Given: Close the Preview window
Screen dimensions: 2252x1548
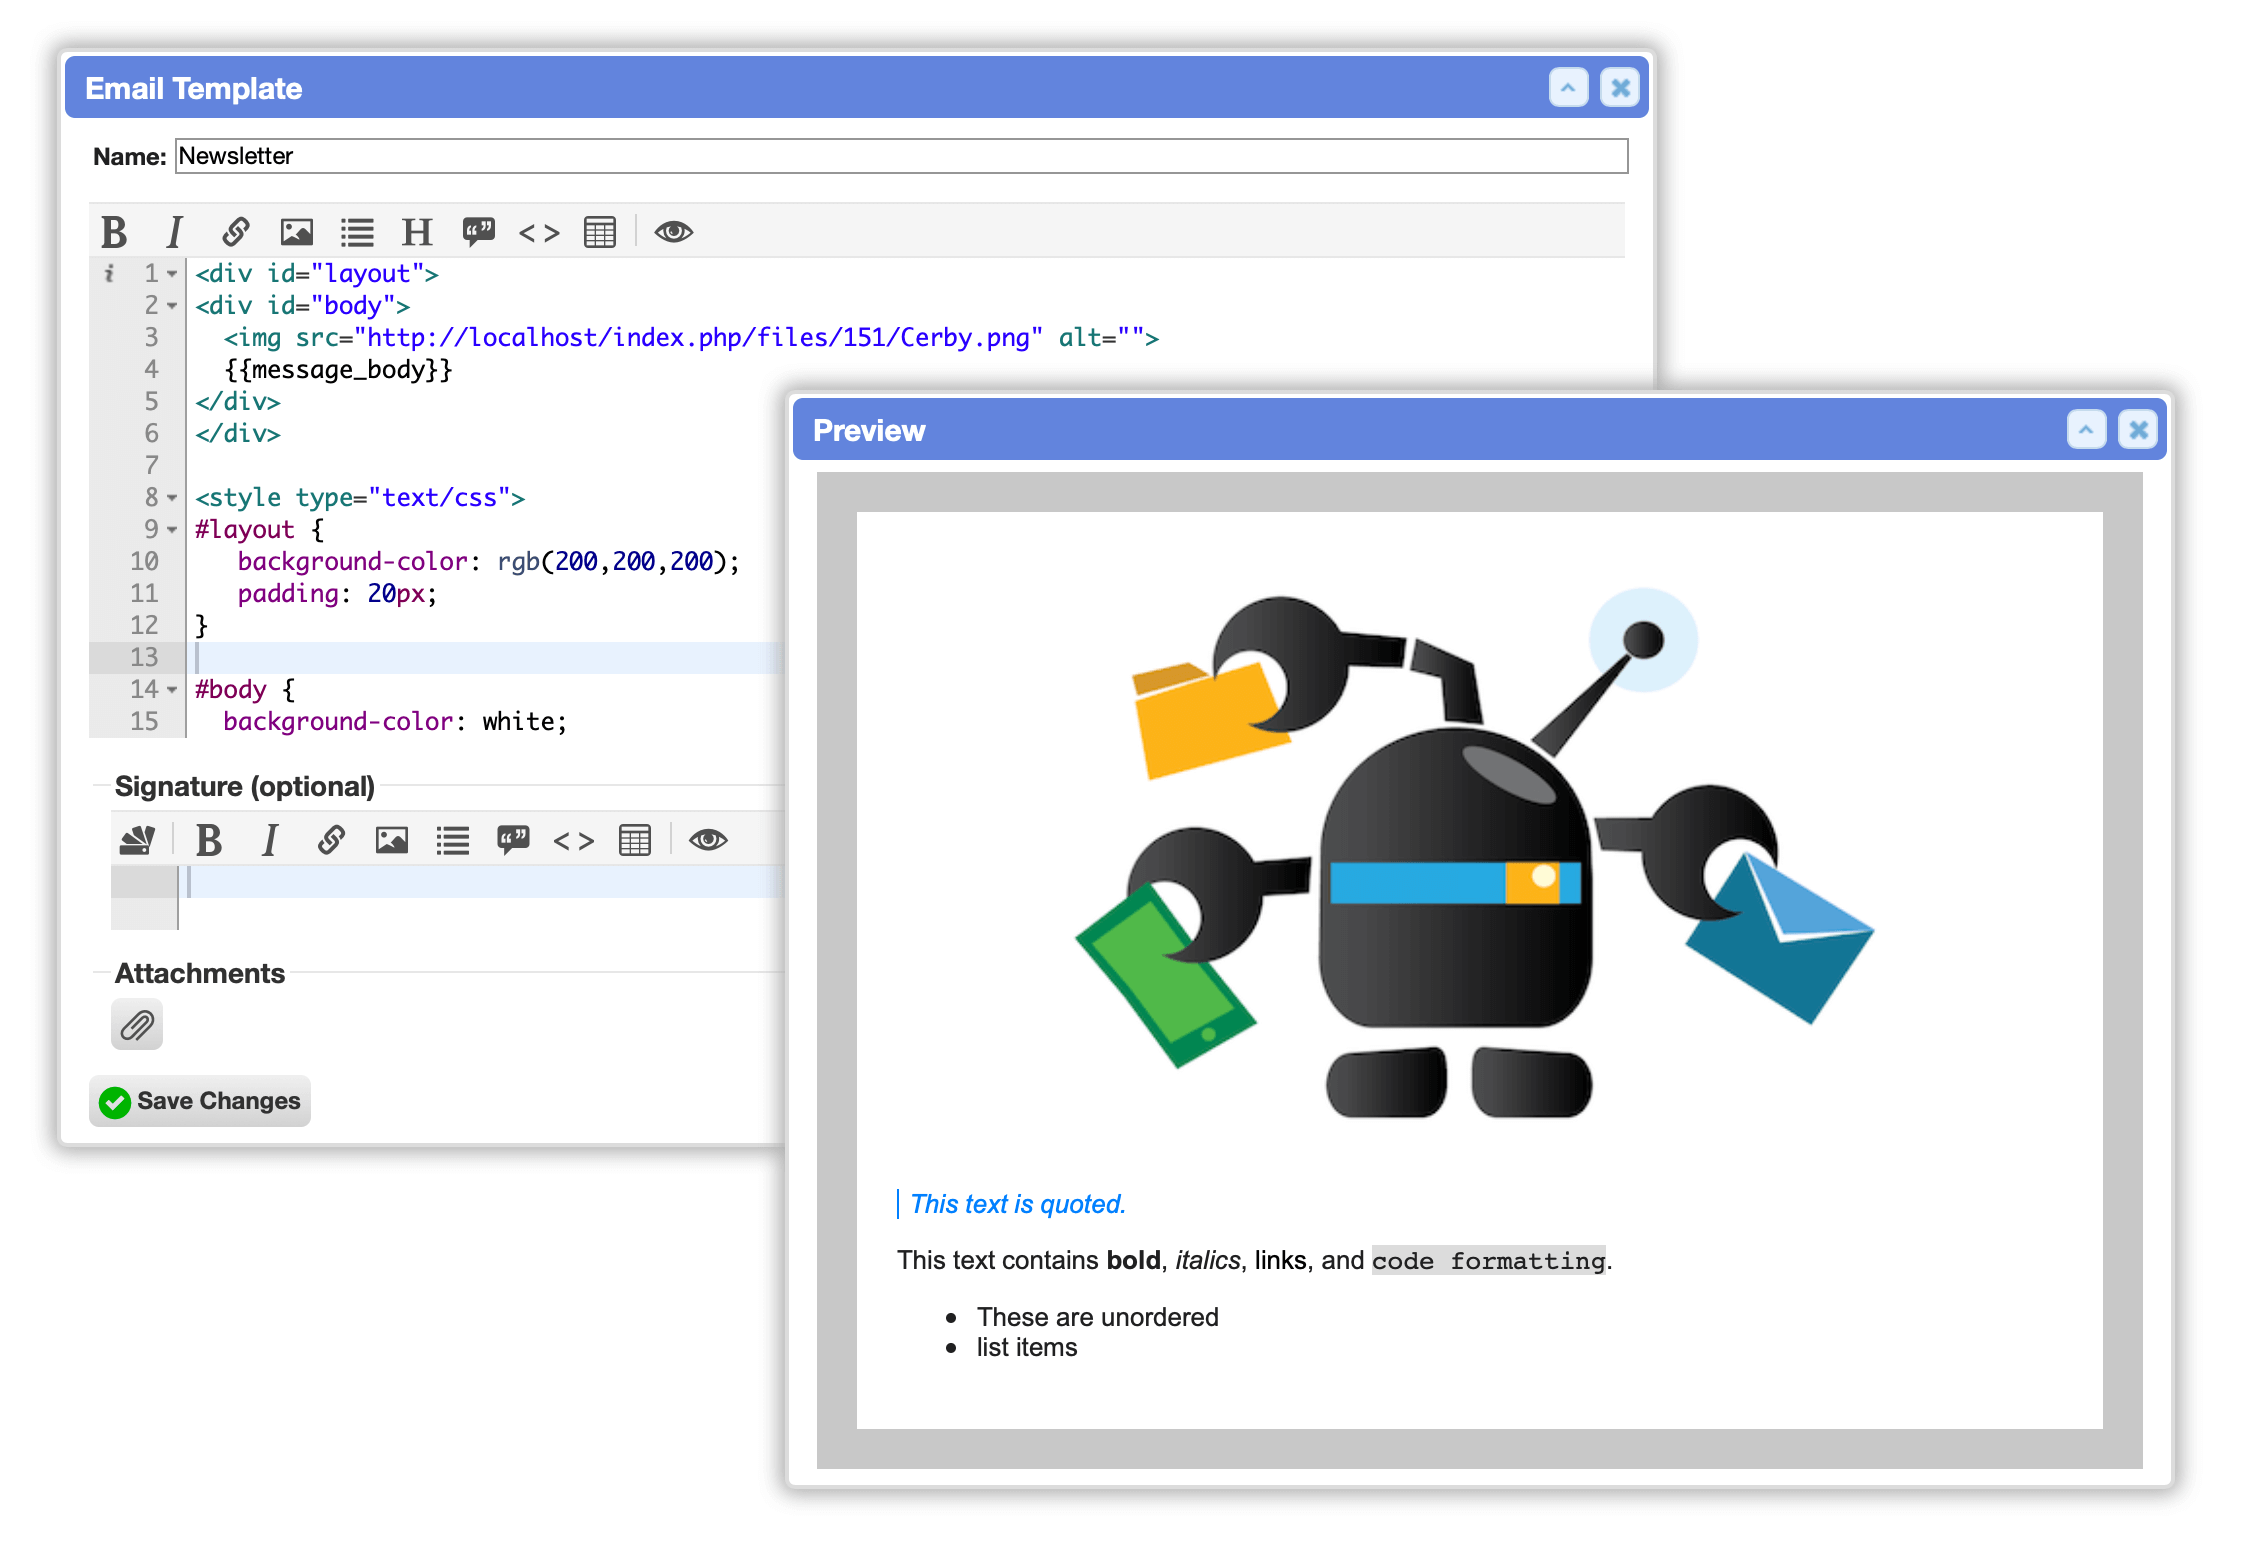Looking at the screenshot, I should pos(2138,430).
